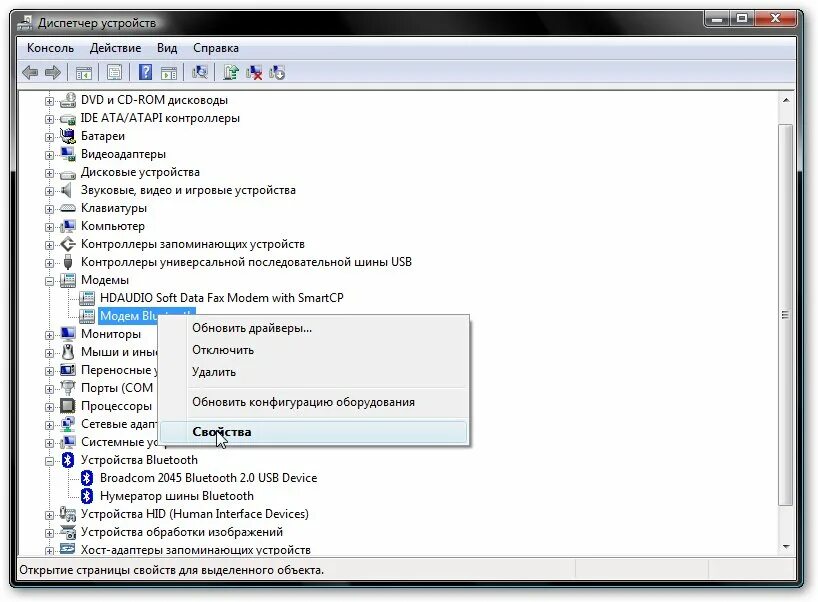The width and height of the screenshot is (818, 602).
Task: Click the Disable device red X toolbar icon
Action: point(254,72)
